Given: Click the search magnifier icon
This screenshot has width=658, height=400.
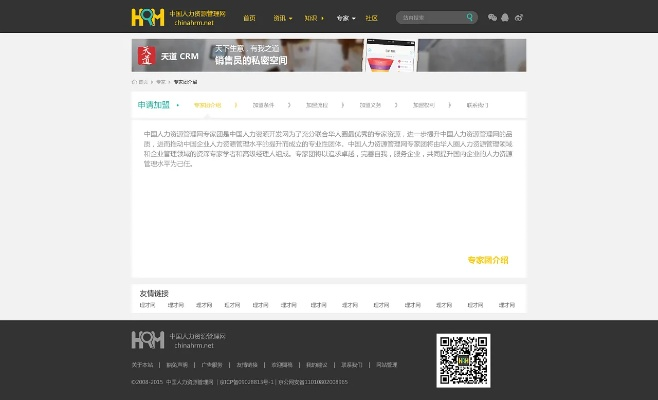Looking at the screenshot, I should point(470,17).
